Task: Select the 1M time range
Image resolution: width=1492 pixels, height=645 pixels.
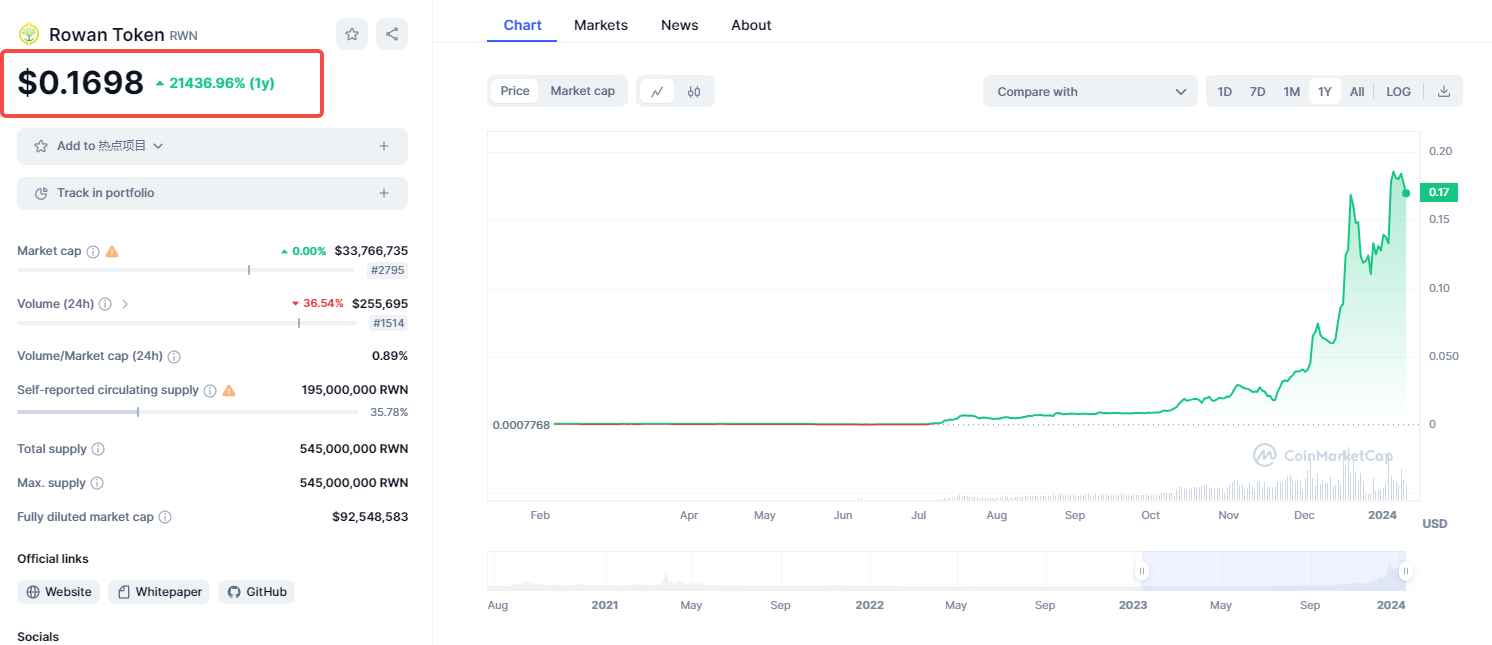Action: (x=1292, y=91)
